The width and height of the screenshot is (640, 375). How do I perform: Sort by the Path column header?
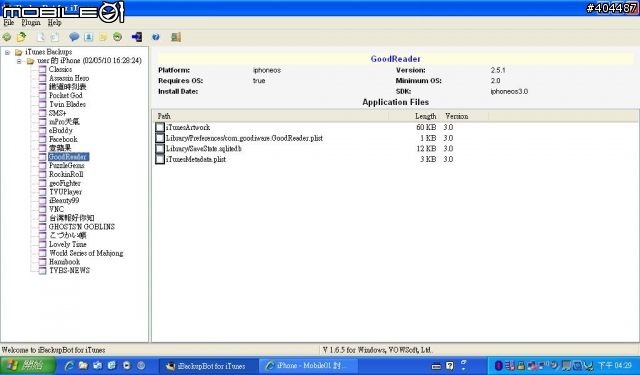click(270, 116)
